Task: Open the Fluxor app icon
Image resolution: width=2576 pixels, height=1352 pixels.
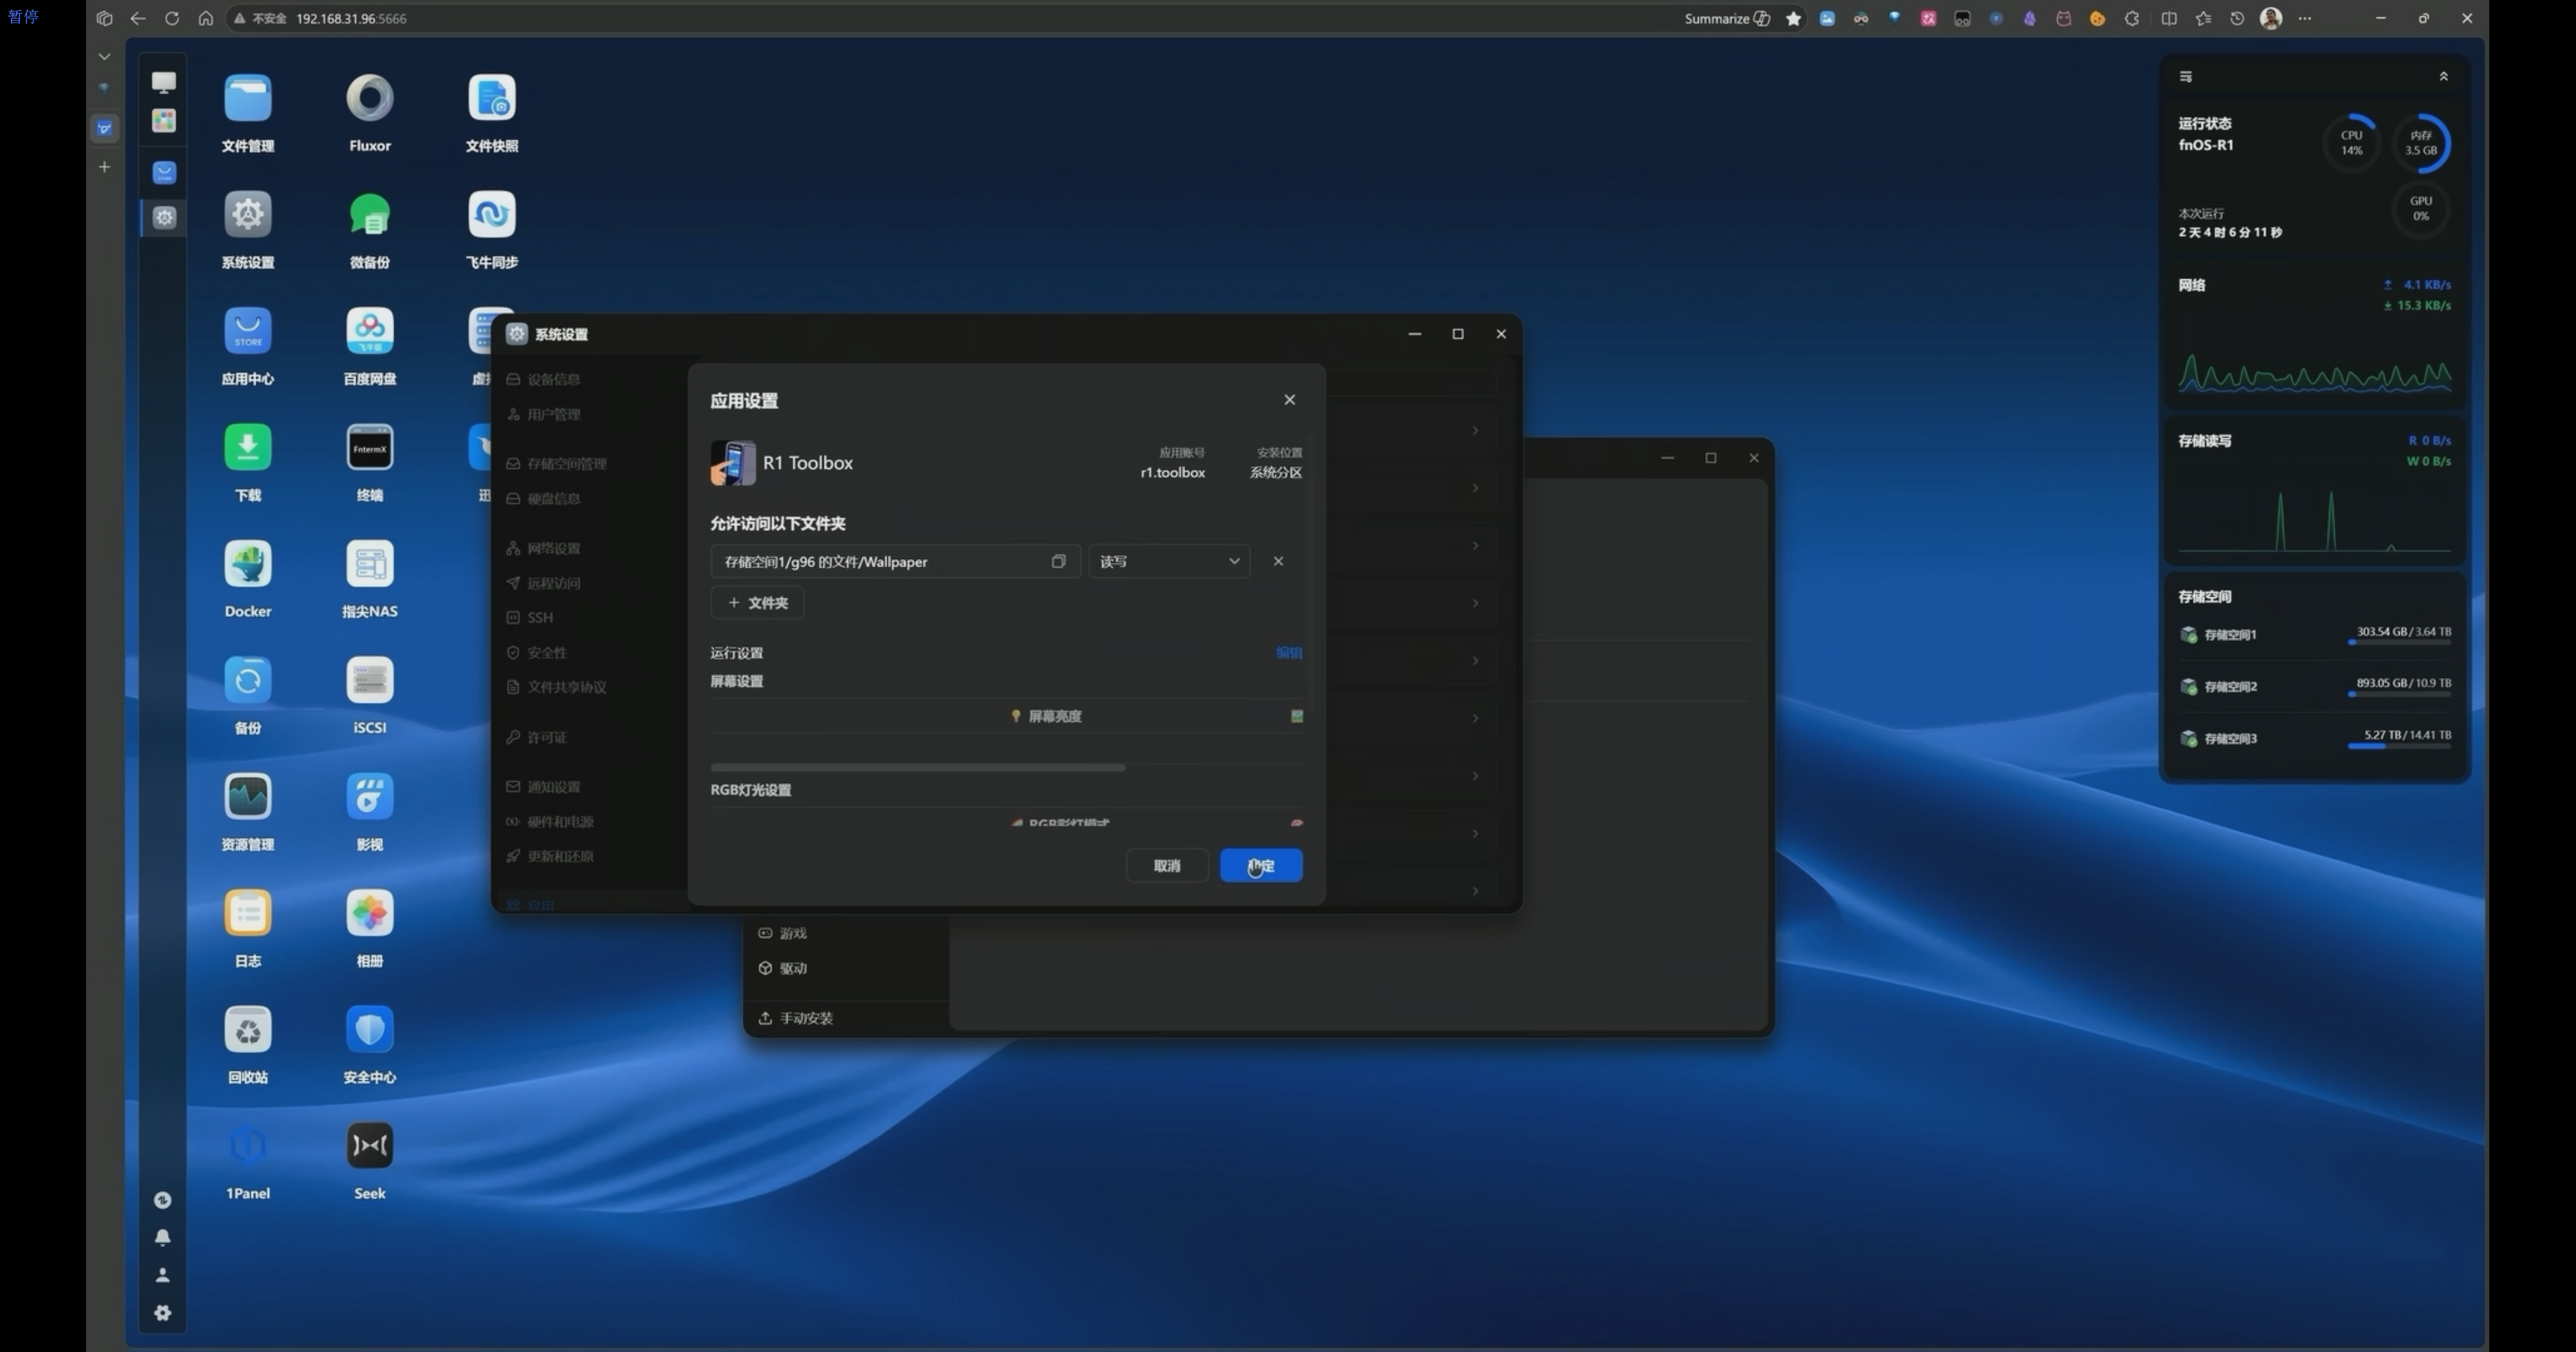Action: coord(369,98)
